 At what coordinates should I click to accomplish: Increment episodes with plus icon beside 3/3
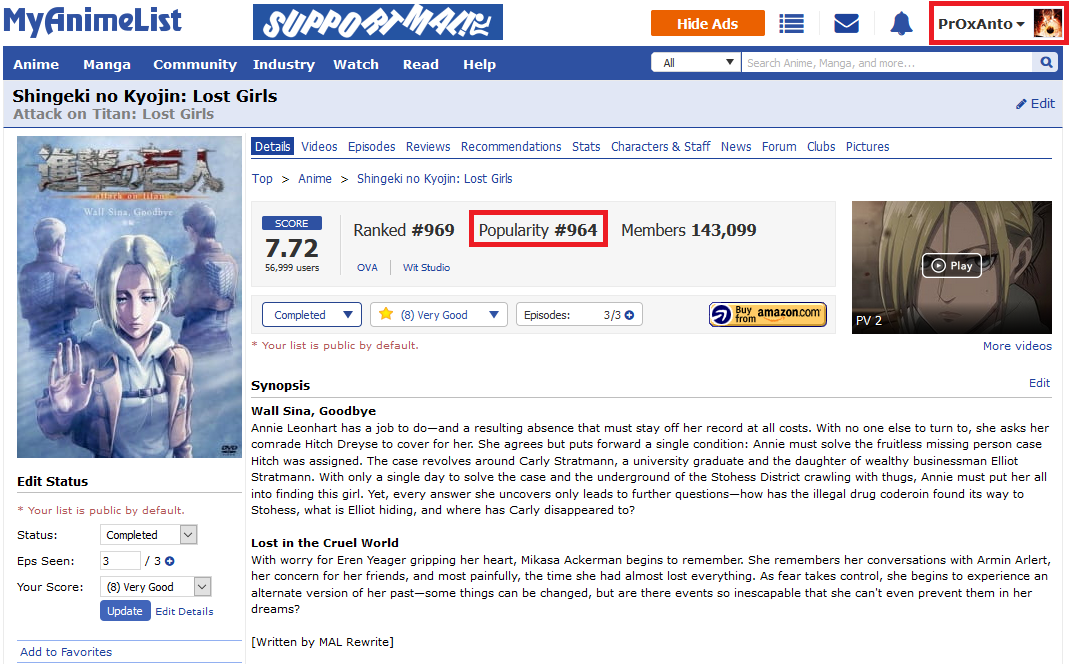tap(629, 315)
